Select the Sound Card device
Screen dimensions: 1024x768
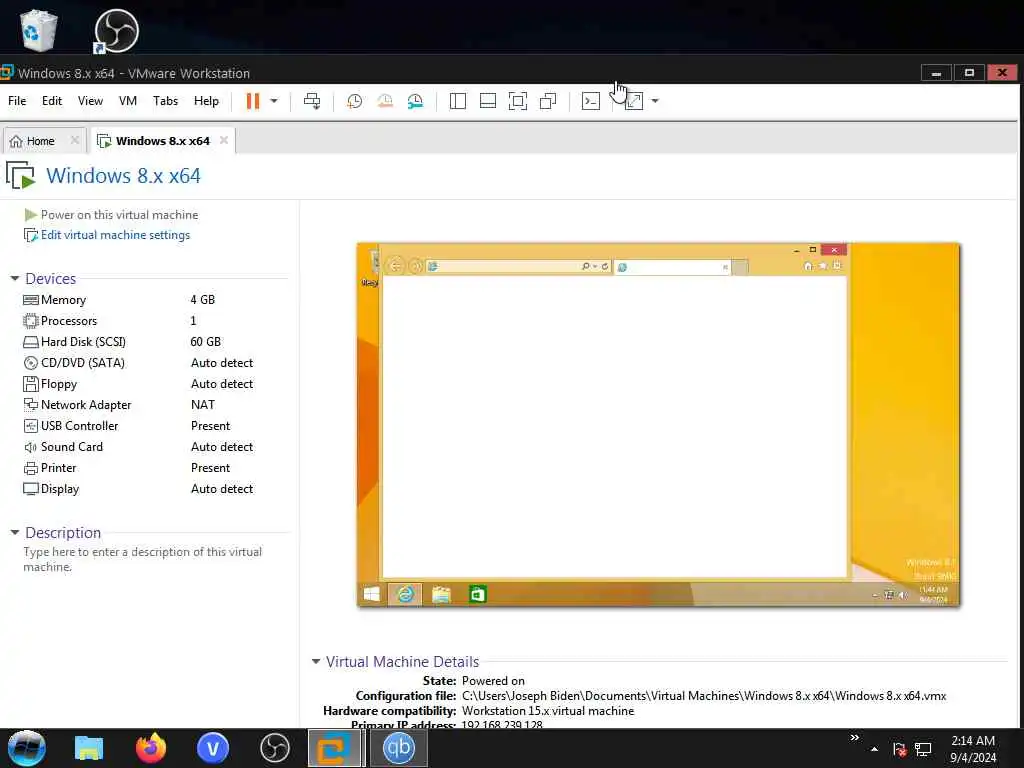pos(140,447)
